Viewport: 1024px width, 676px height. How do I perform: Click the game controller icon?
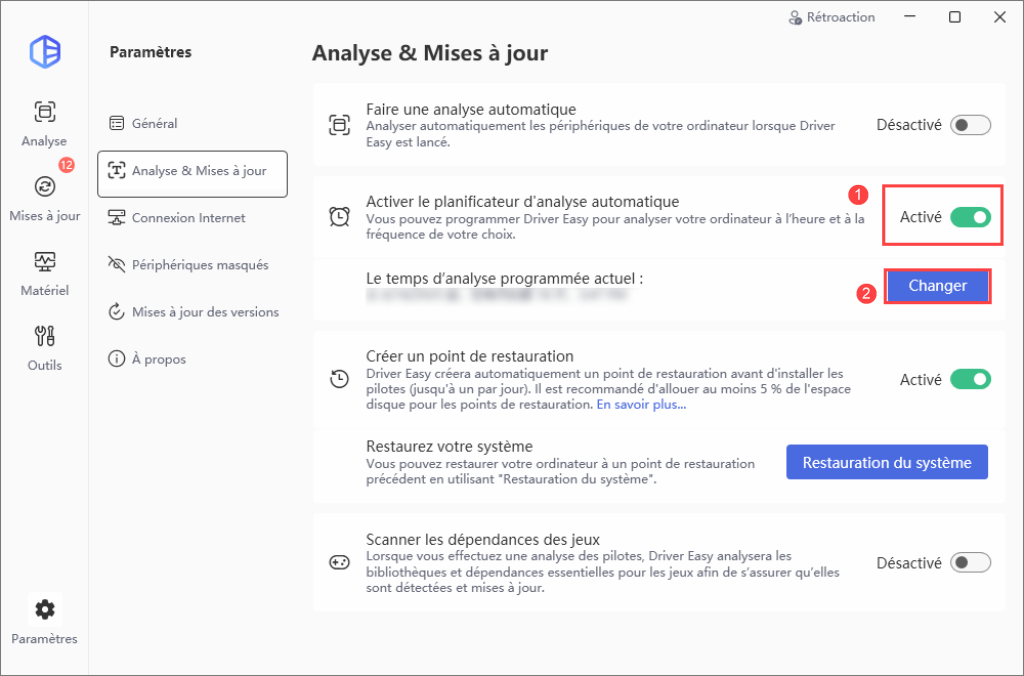(339, 562)
